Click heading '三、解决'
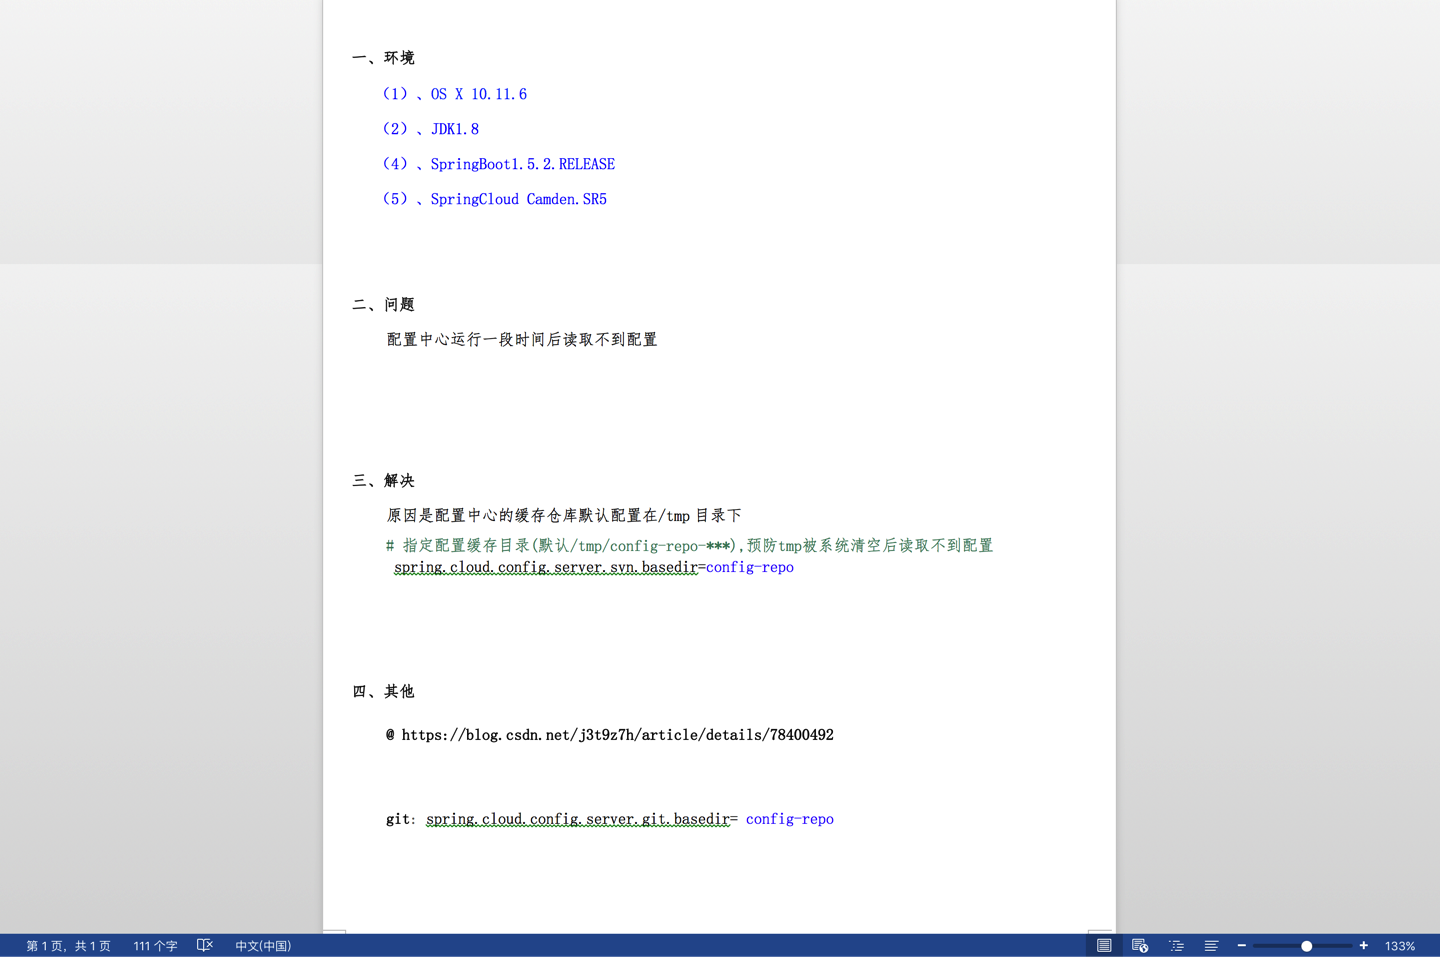Image resolution: width=1440 pixels, height=971 pixels. 383,480
